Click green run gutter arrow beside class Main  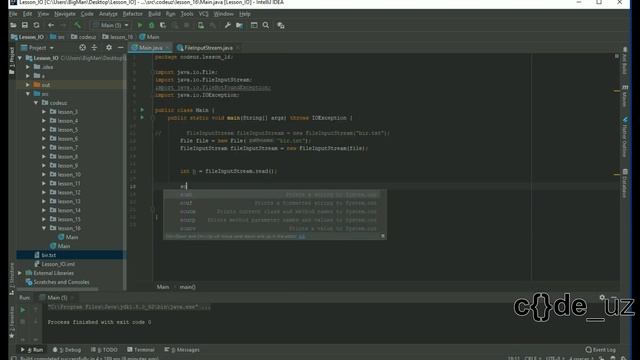coord(142,110)
